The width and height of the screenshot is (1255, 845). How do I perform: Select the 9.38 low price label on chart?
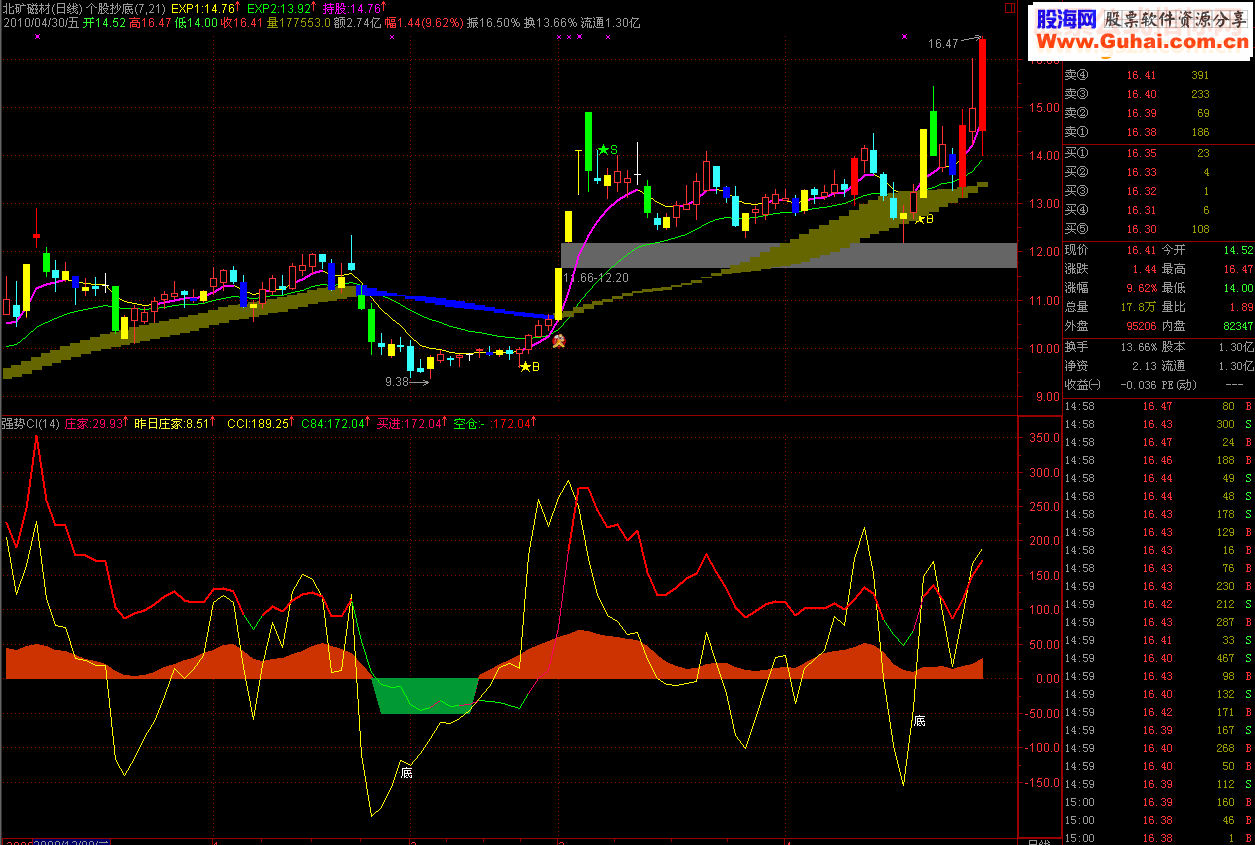coord(398,382)
